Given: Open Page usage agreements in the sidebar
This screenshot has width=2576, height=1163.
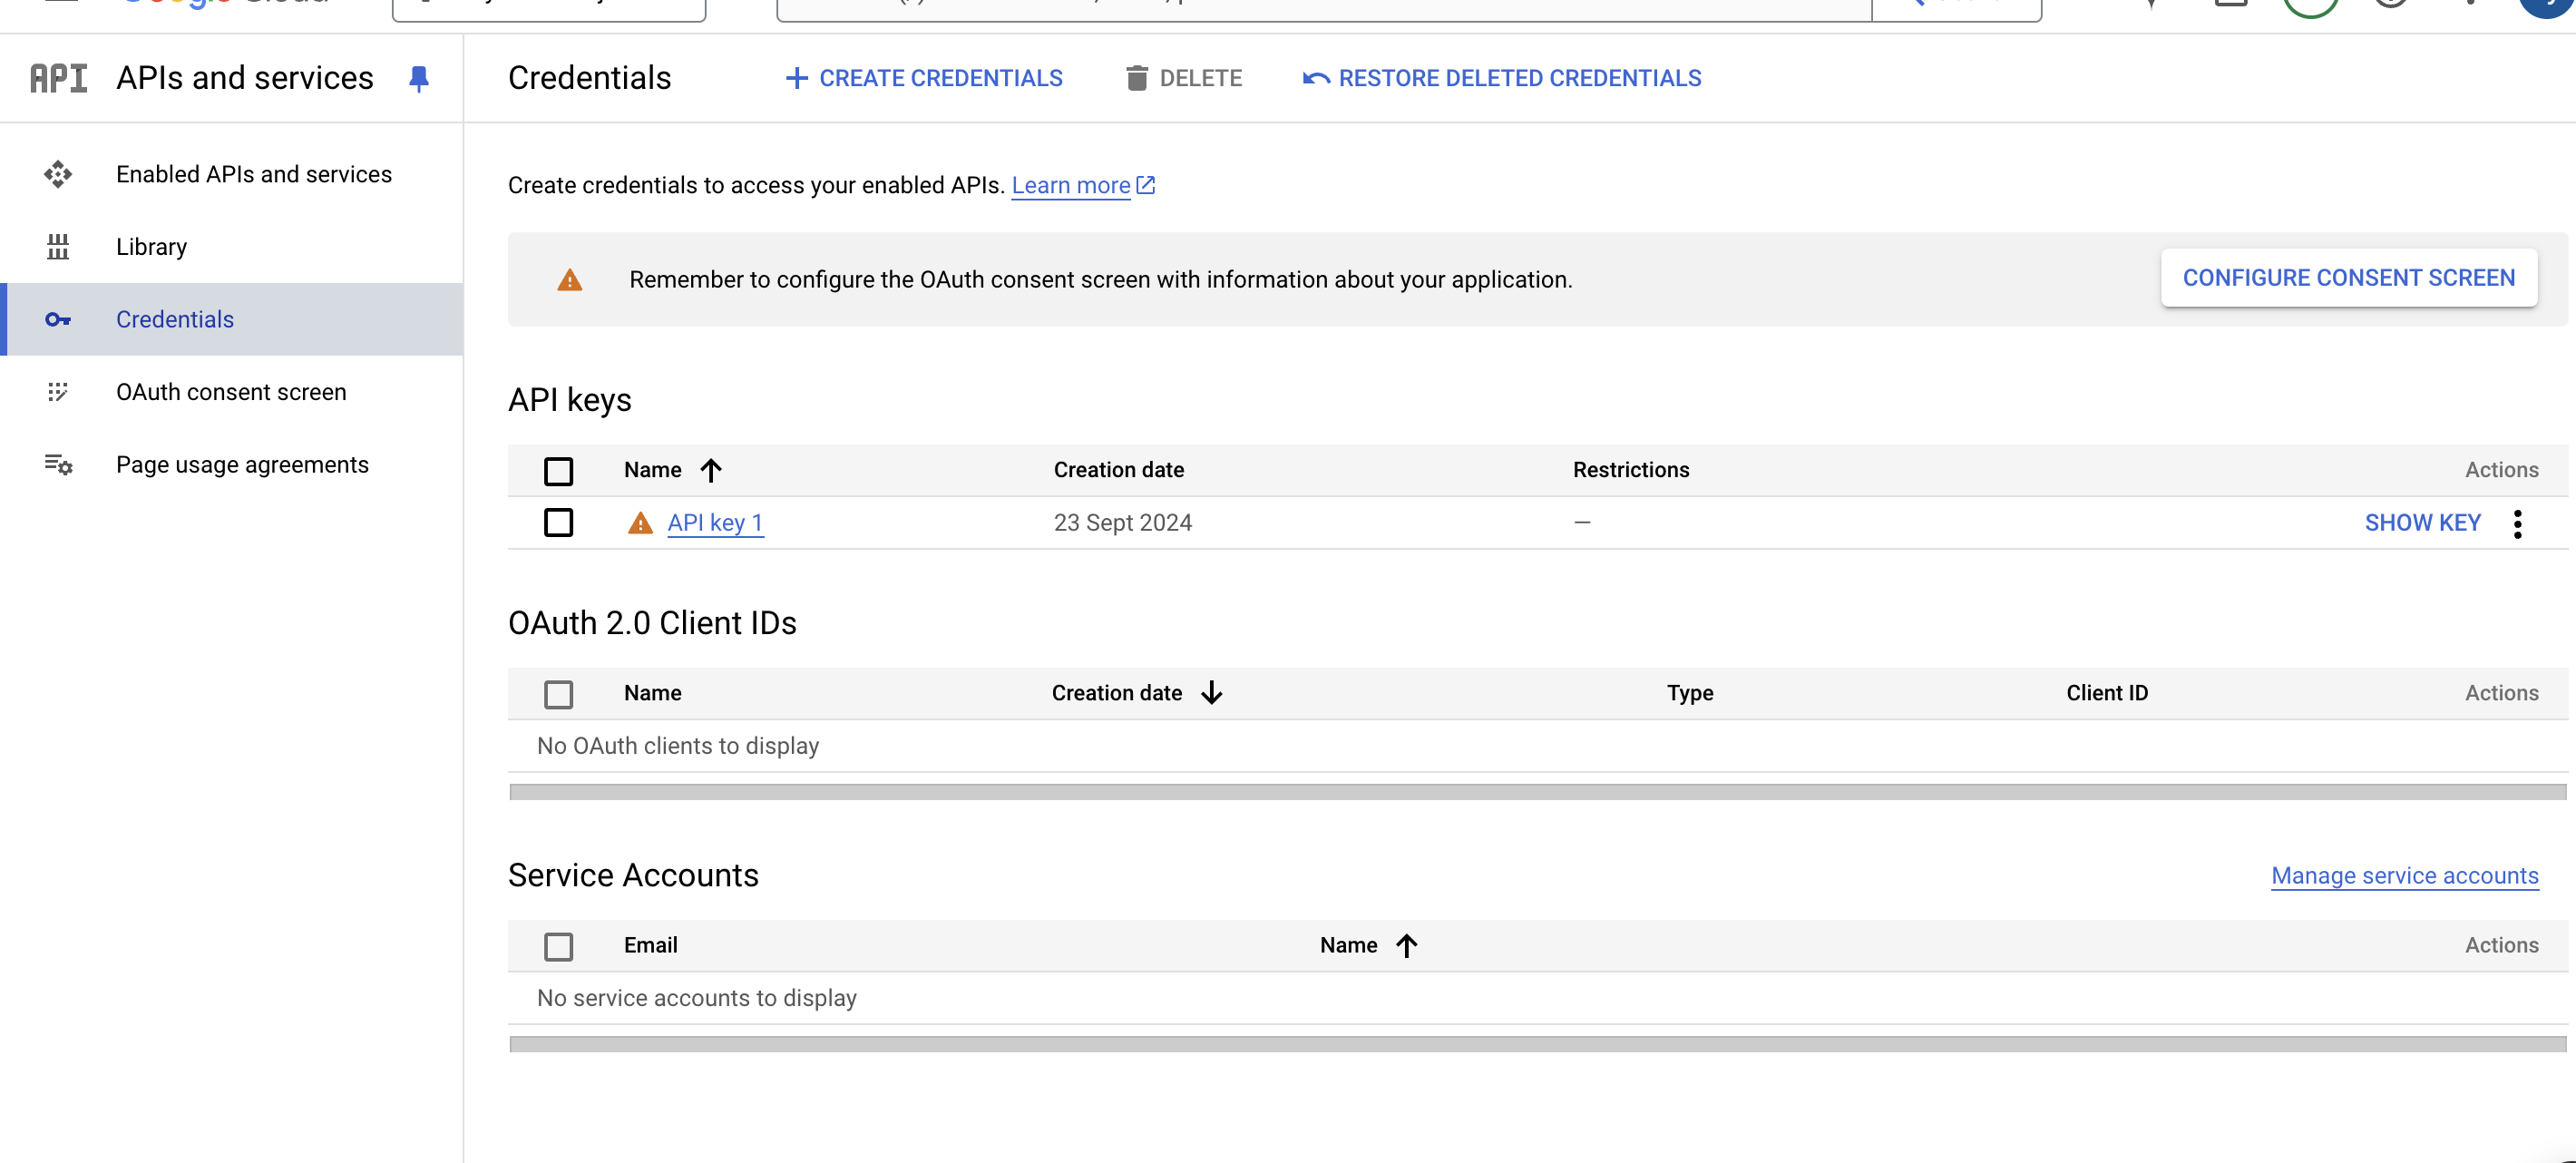Looking at the screenshot, I should [x=232, y=464].
